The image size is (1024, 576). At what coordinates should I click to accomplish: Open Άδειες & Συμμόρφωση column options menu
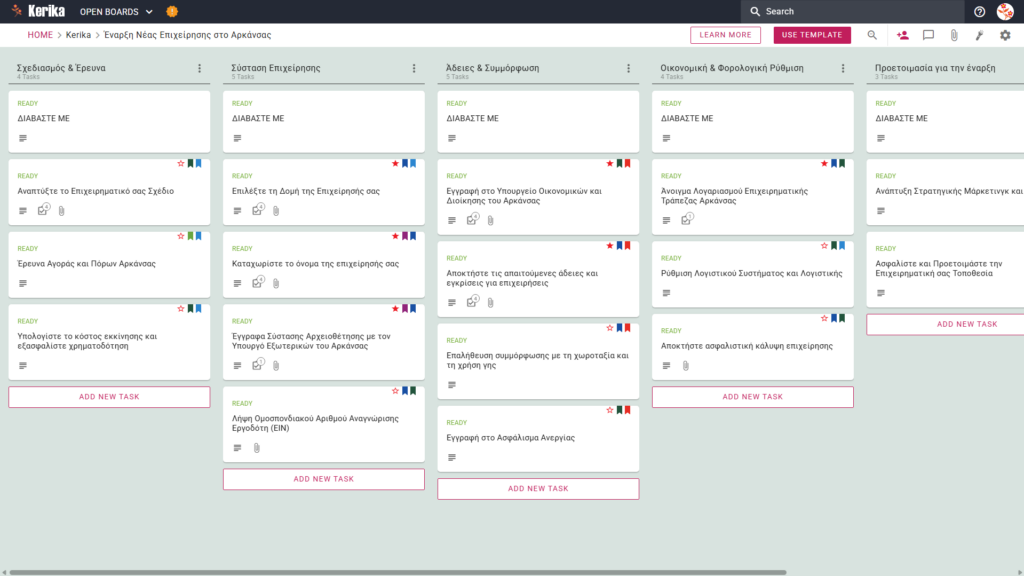click(x=628, y=69)
